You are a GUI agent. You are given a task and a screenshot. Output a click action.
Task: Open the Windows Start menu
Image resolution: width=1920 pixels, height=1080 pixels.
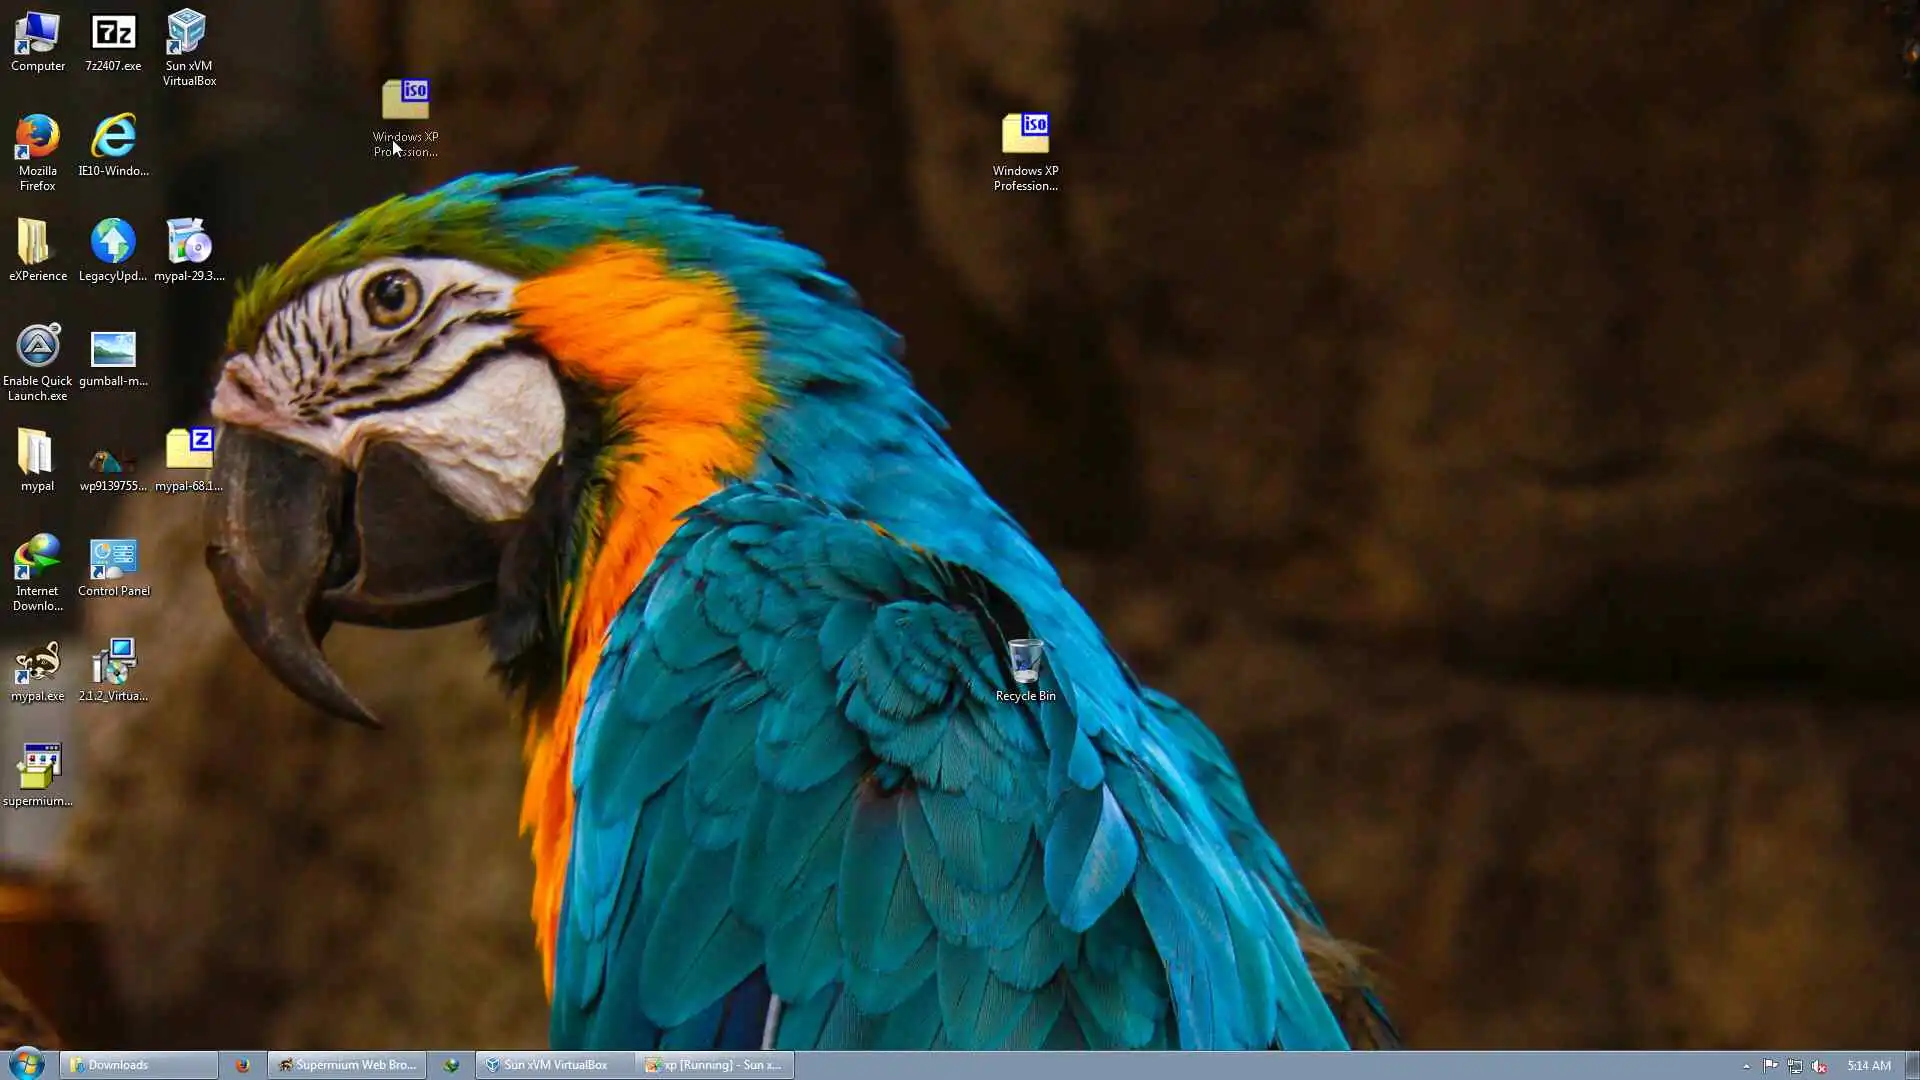[x=26, y=1064]
